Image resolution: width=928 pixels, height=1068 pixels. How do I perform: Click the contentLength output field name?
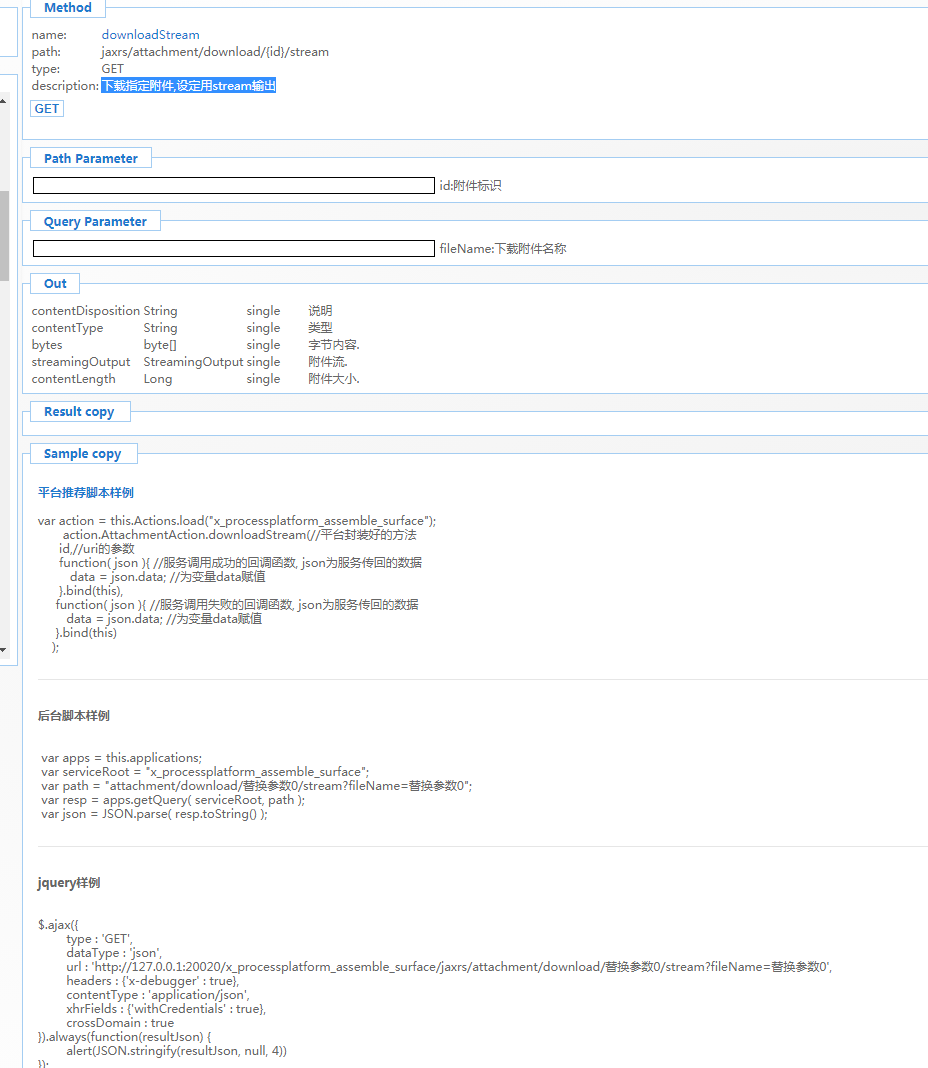pos(74,379)
